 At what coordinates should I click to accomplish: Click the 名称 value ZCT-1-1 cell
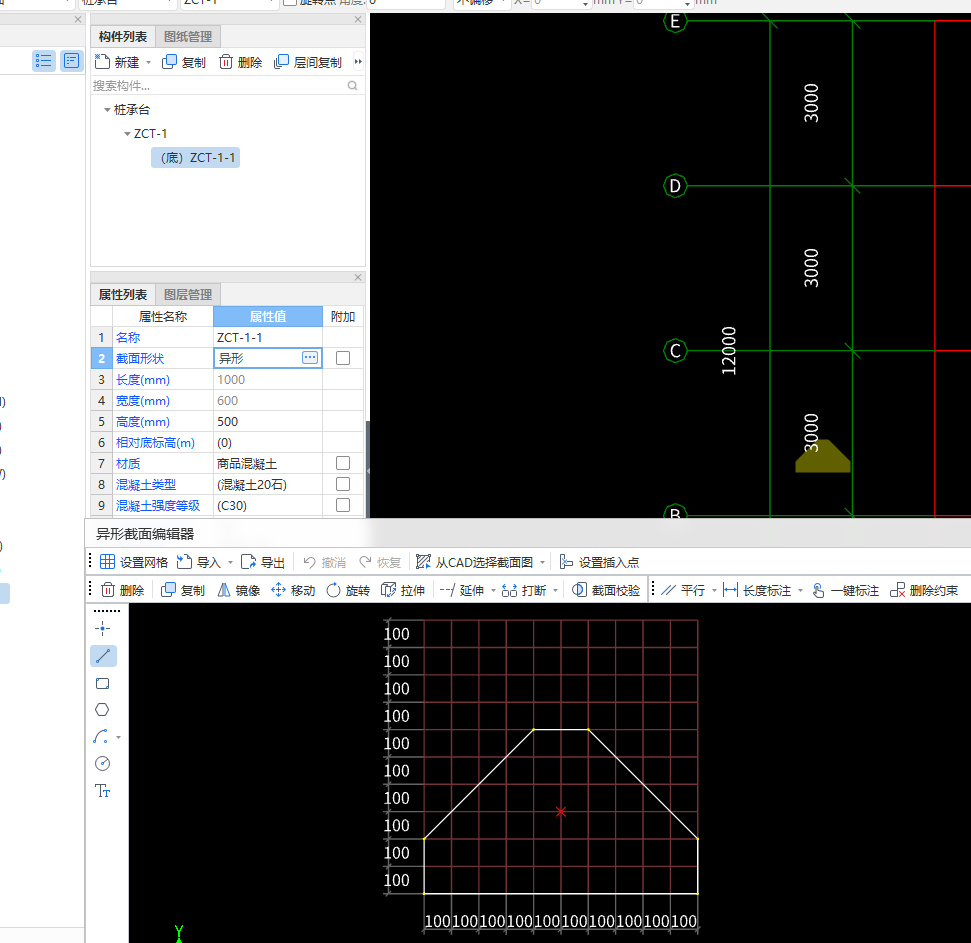coord(268,337)
